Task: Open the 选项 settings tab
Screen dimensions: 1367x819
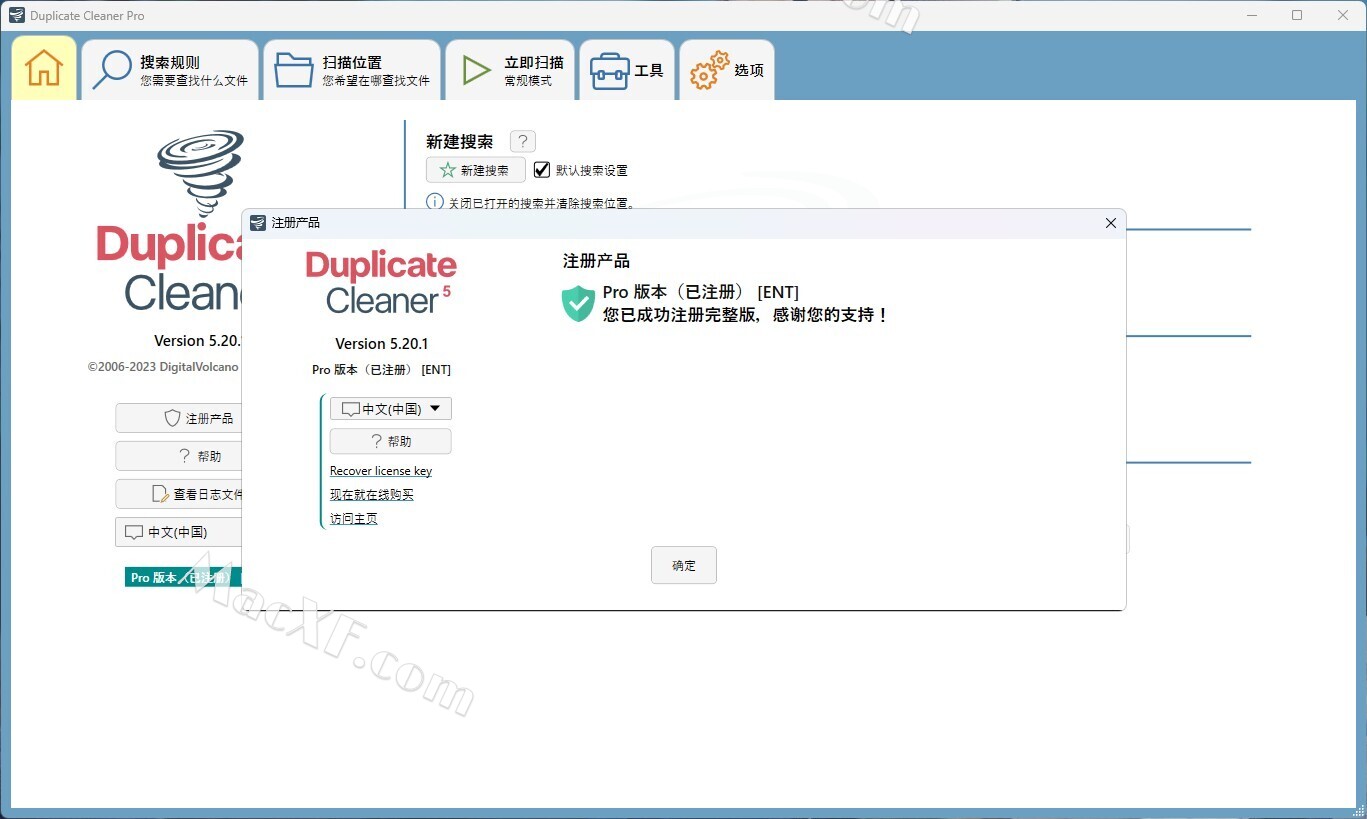Action: (727, 70)
